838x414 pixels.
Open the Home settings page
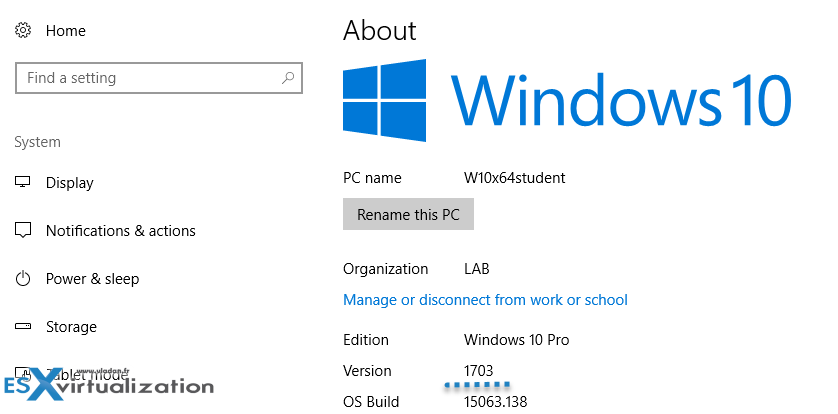tap(66, 31)
